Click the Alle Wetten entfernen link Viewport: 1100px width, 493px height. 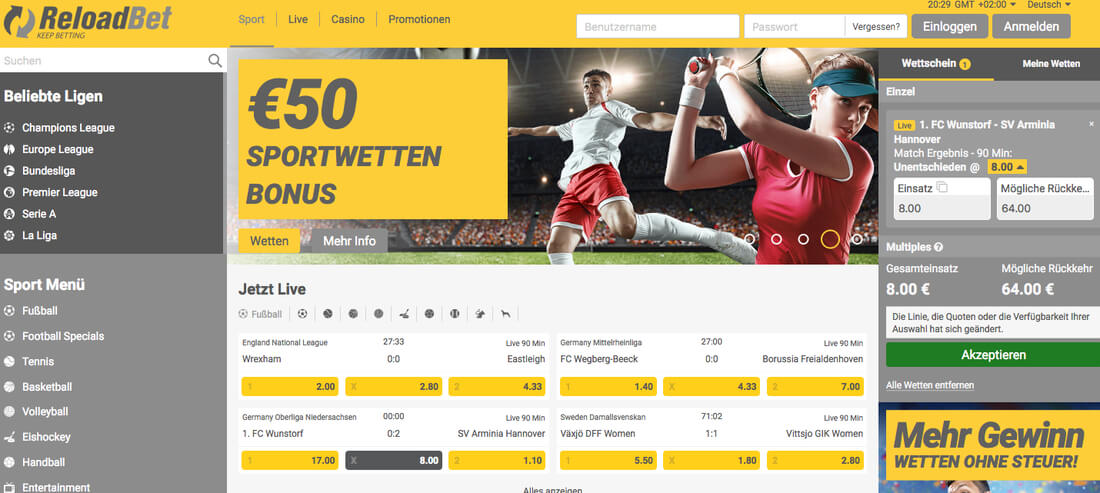coord(930,386)
